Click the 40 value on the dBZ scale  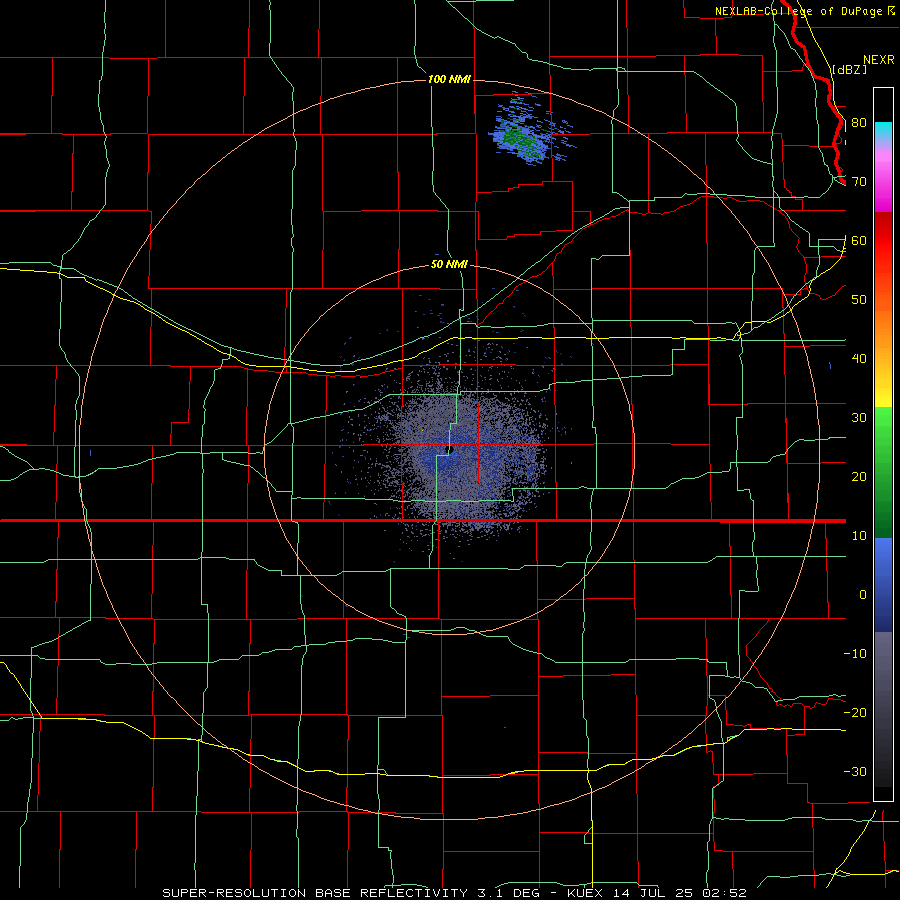pos(859,359)
